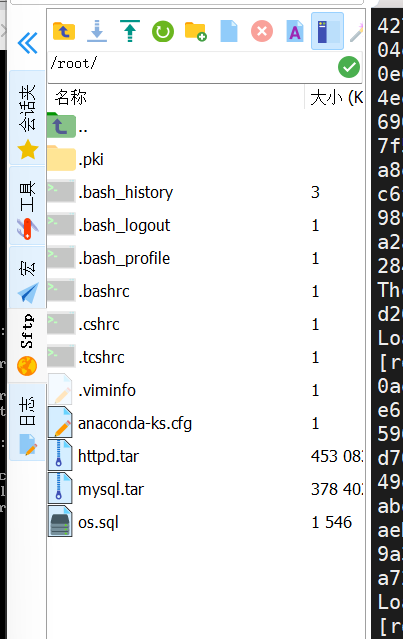Click the os.sql database icon
This screenshot has height=639, width=403.
point(60,521)
